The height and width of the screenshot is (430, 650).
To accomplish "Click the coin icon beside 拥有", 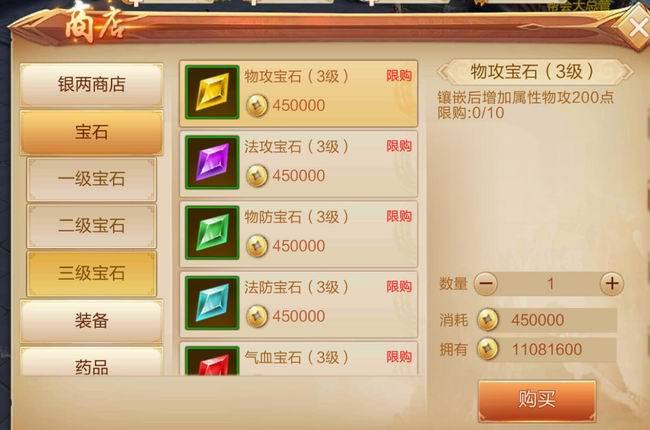I will click(x=488, y=349).
